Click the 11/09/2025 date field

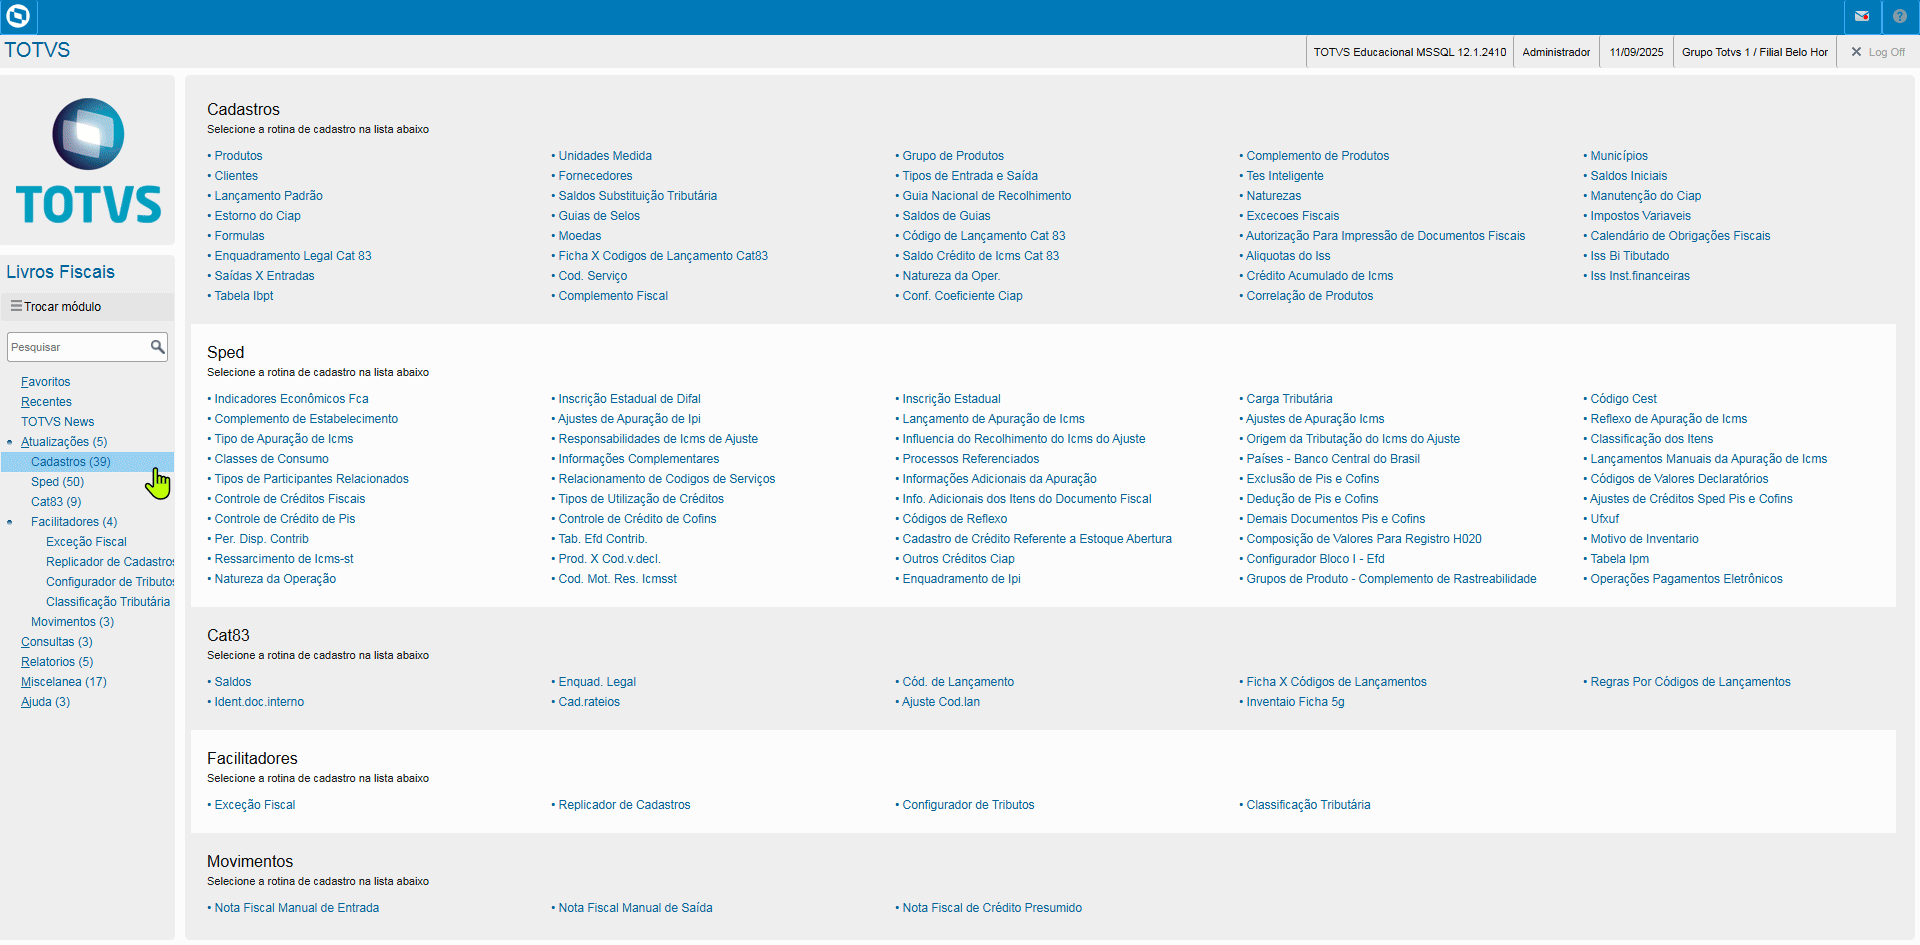point(1636,52)
